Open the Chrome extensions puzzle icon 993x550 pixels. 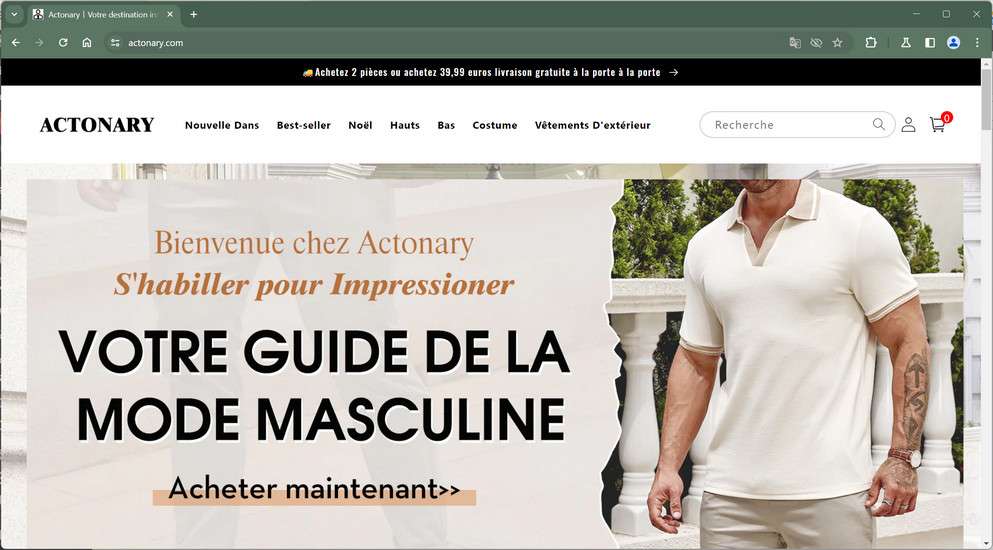(871, 43)
